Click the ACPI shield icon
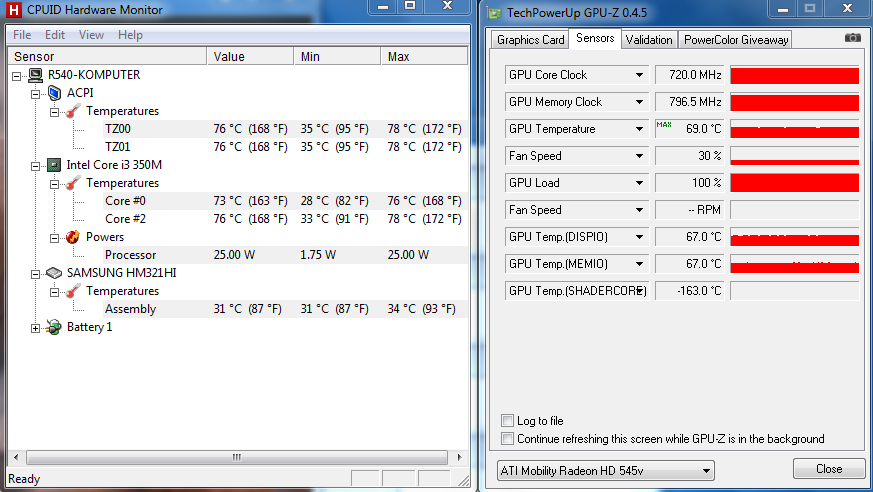Image resolution: width=873 pixels, height=492 pixels. tap(54, 93)
